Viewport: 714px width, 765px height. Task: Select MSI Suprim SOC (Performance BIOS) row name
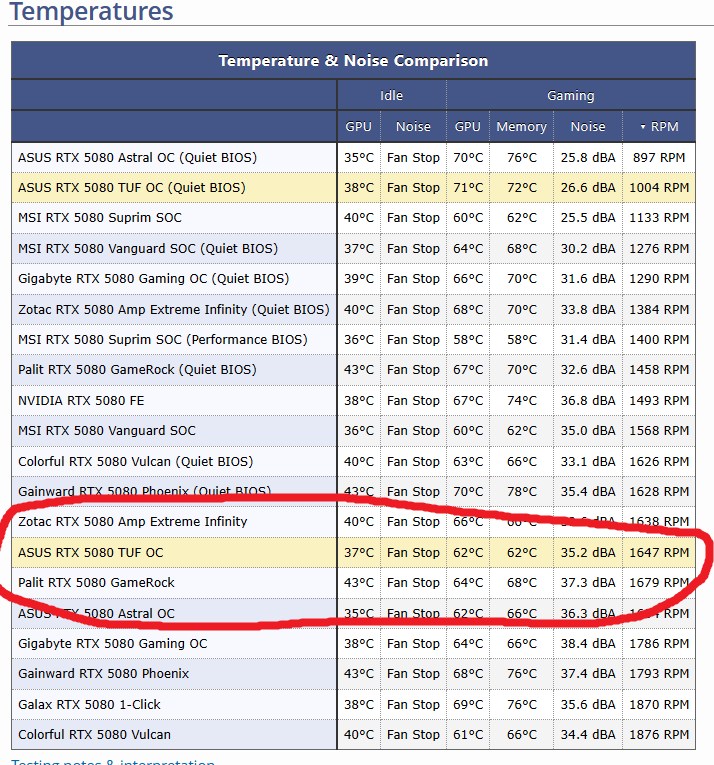pos(163,340)
